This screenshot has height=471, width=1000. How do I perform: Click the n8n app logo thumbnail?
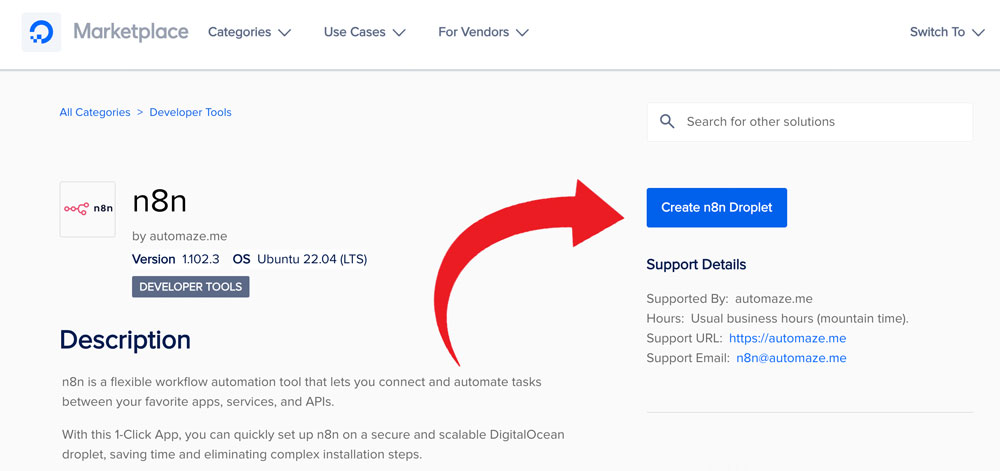[88, 209]
